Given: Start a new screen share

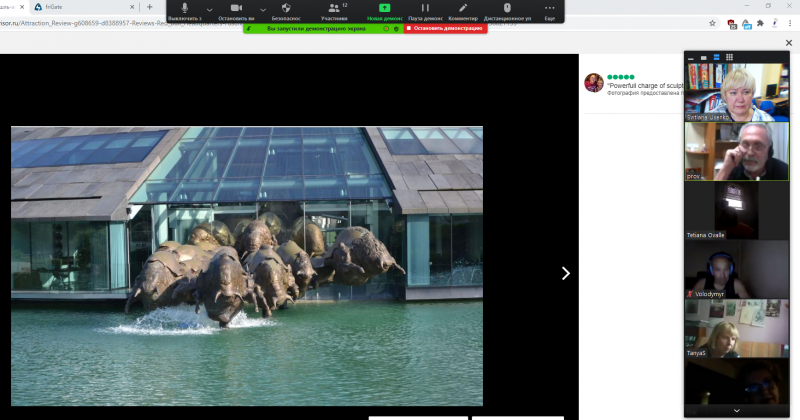Looking at the screenshot, I should click(385, 11).
